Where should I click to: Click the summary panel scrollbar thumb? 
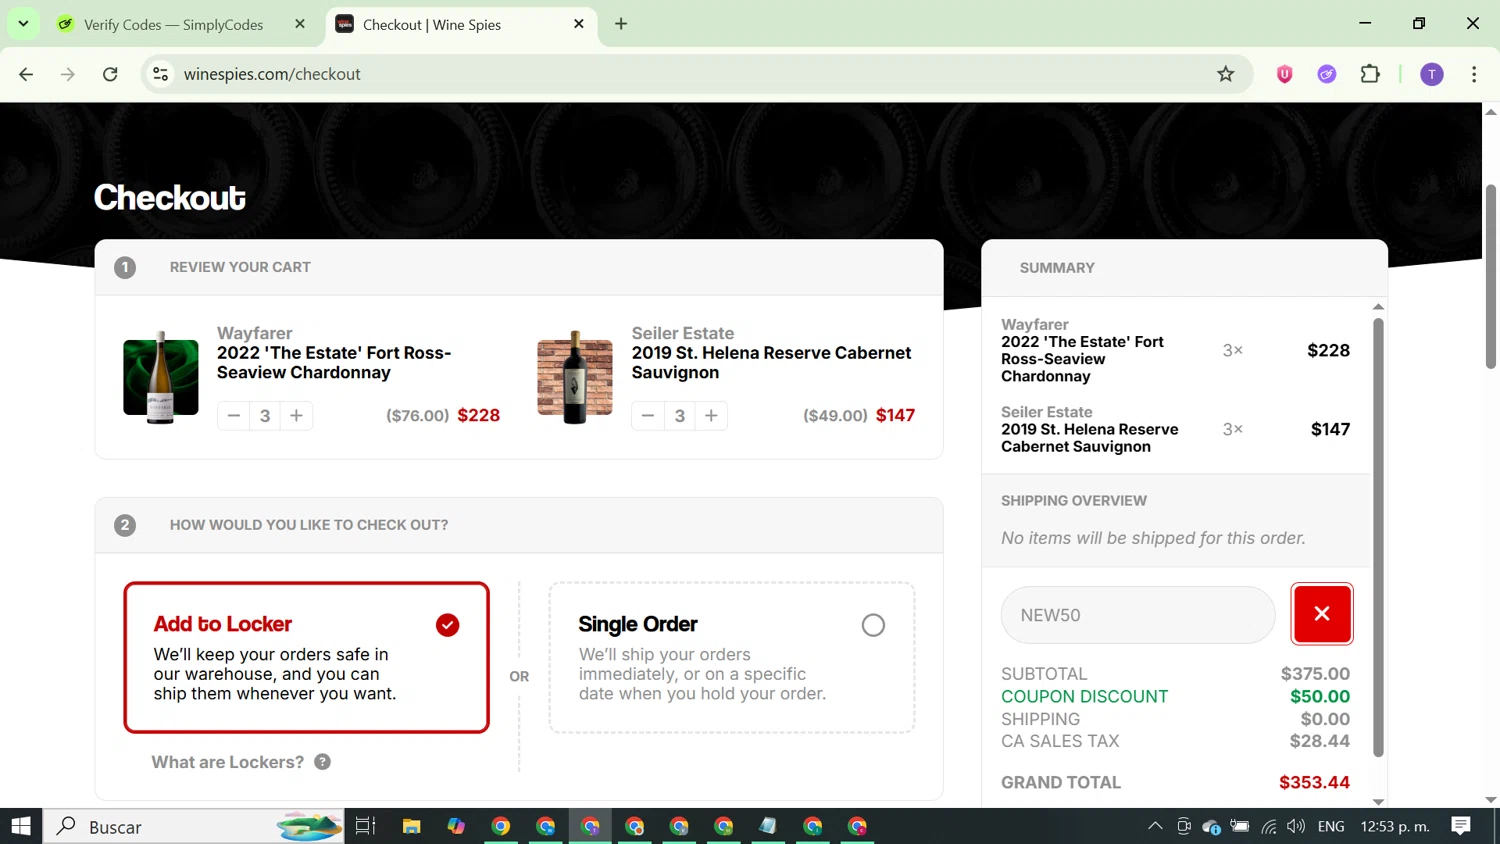pyautogui.click(x=1378, y=537)
